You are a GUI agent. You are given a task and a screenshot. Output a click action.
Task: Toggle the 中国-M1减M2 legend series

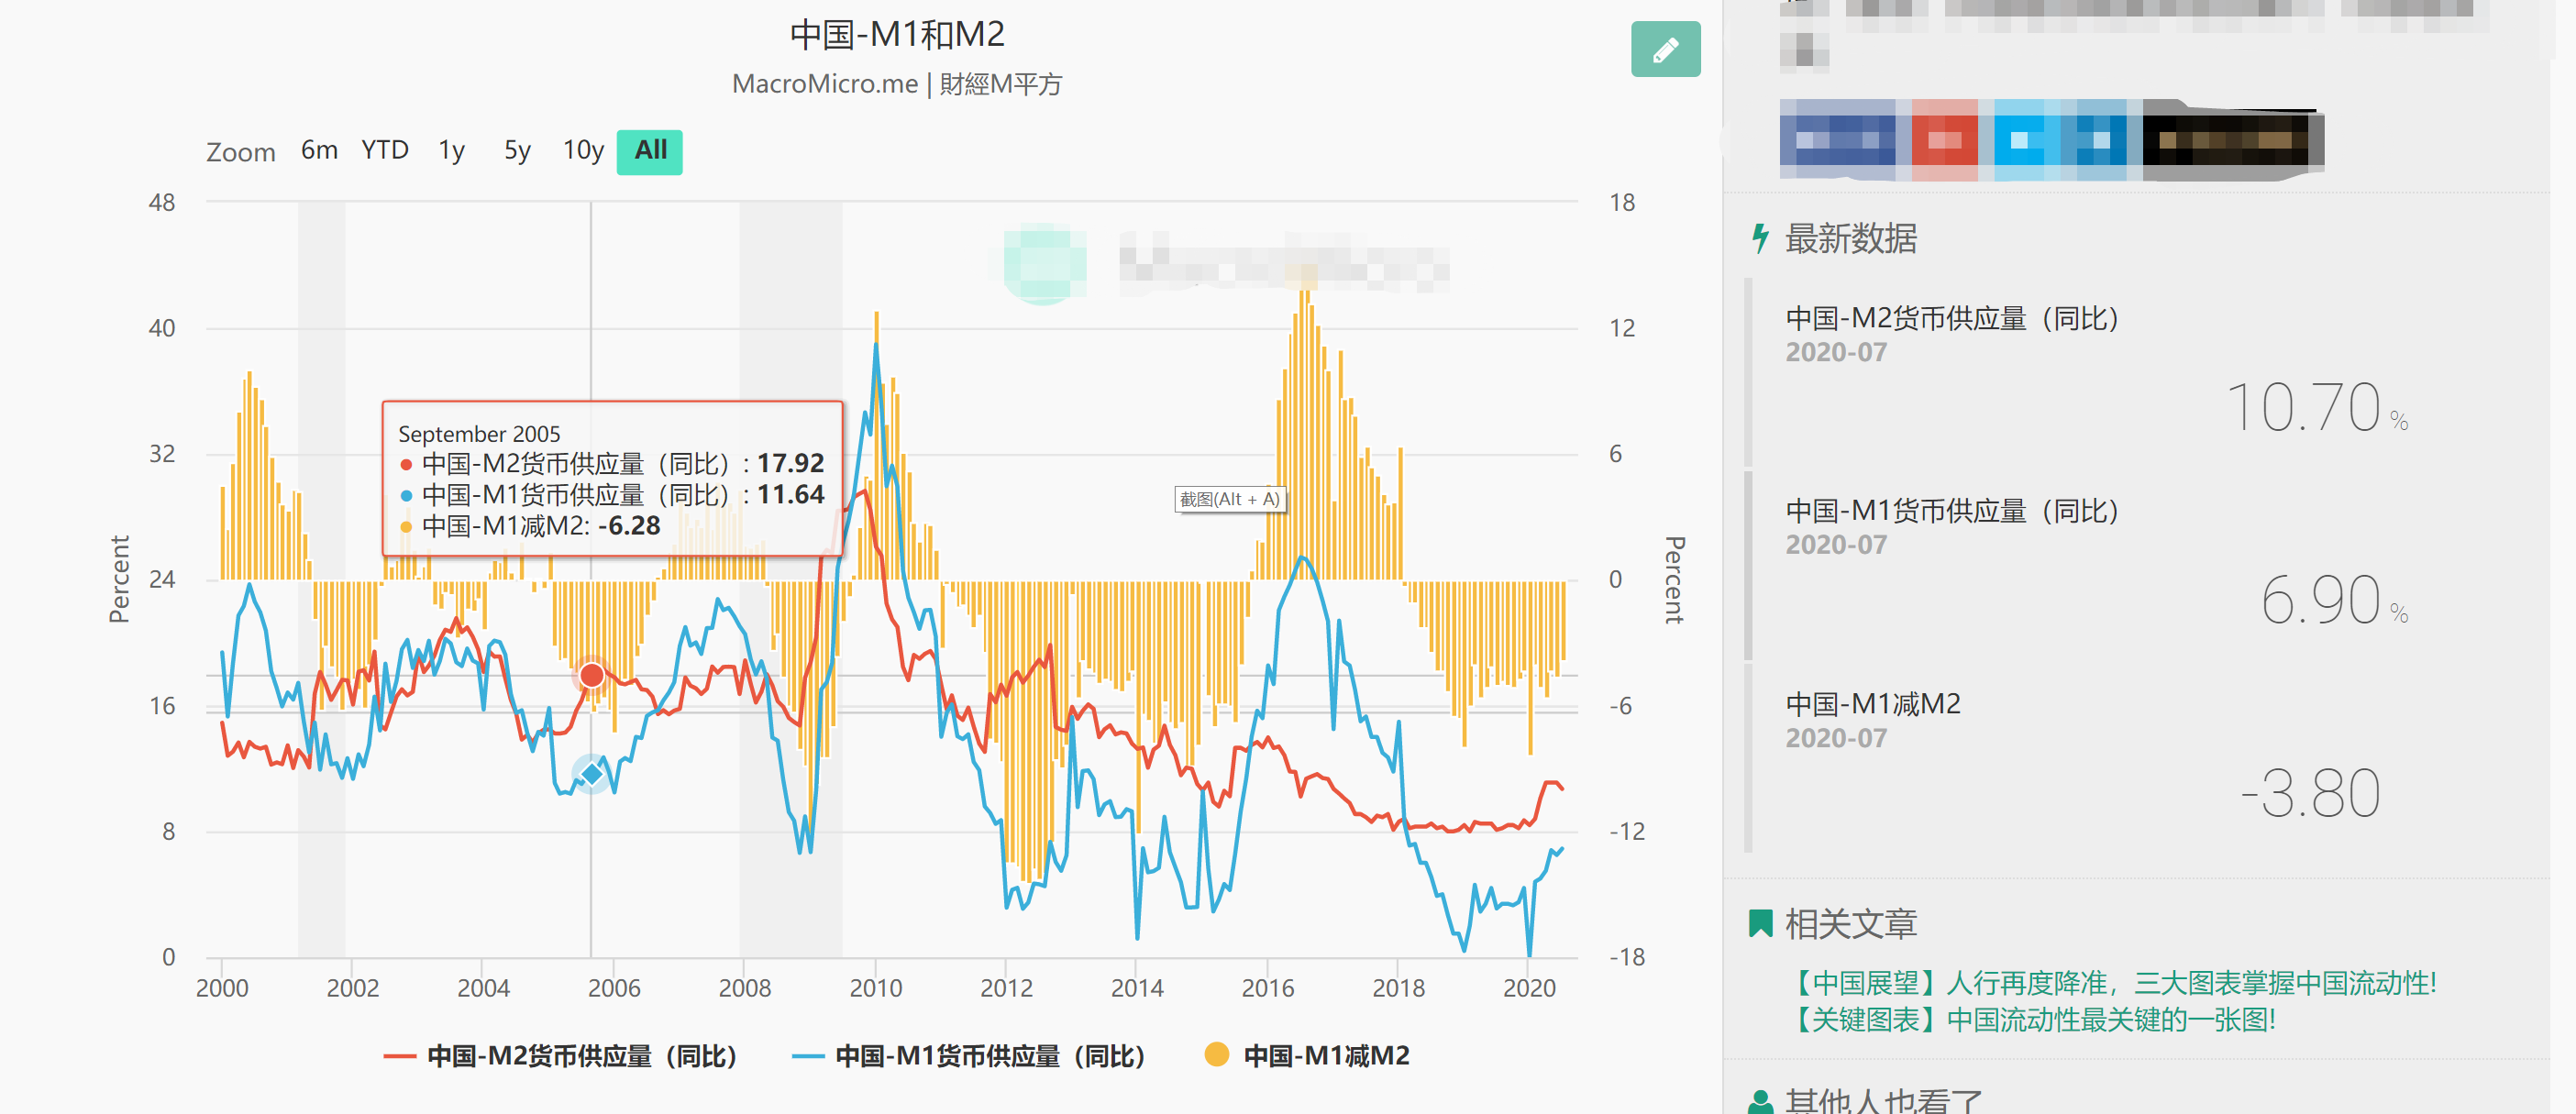coord(1307,1056)
